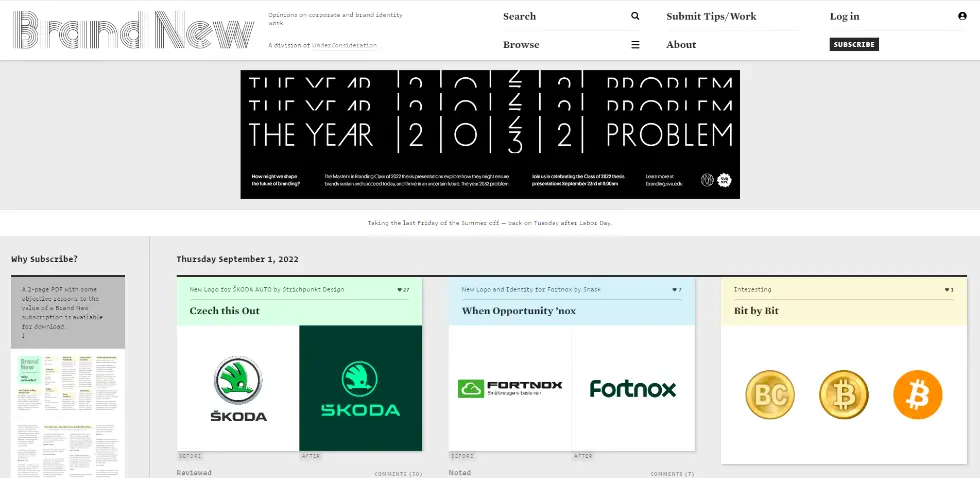Open the Czech this Out article title
980x478 pixels.
[224, 311]
